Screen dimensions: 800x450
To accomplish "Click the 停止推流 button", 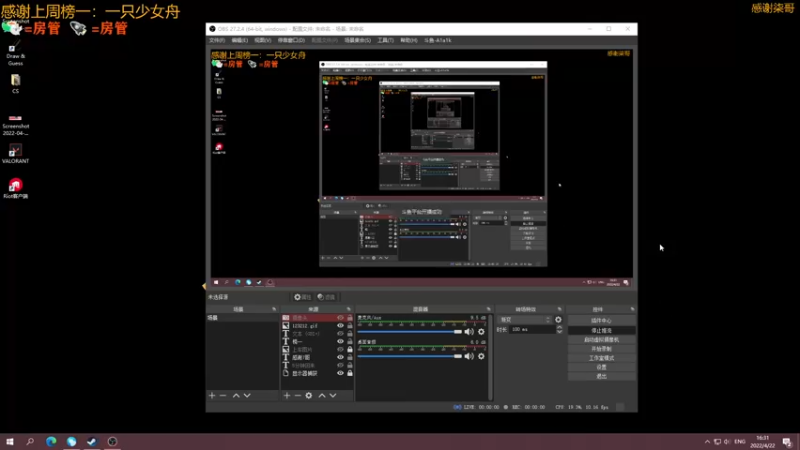I will pyautogui.click(x=602, y=330).
